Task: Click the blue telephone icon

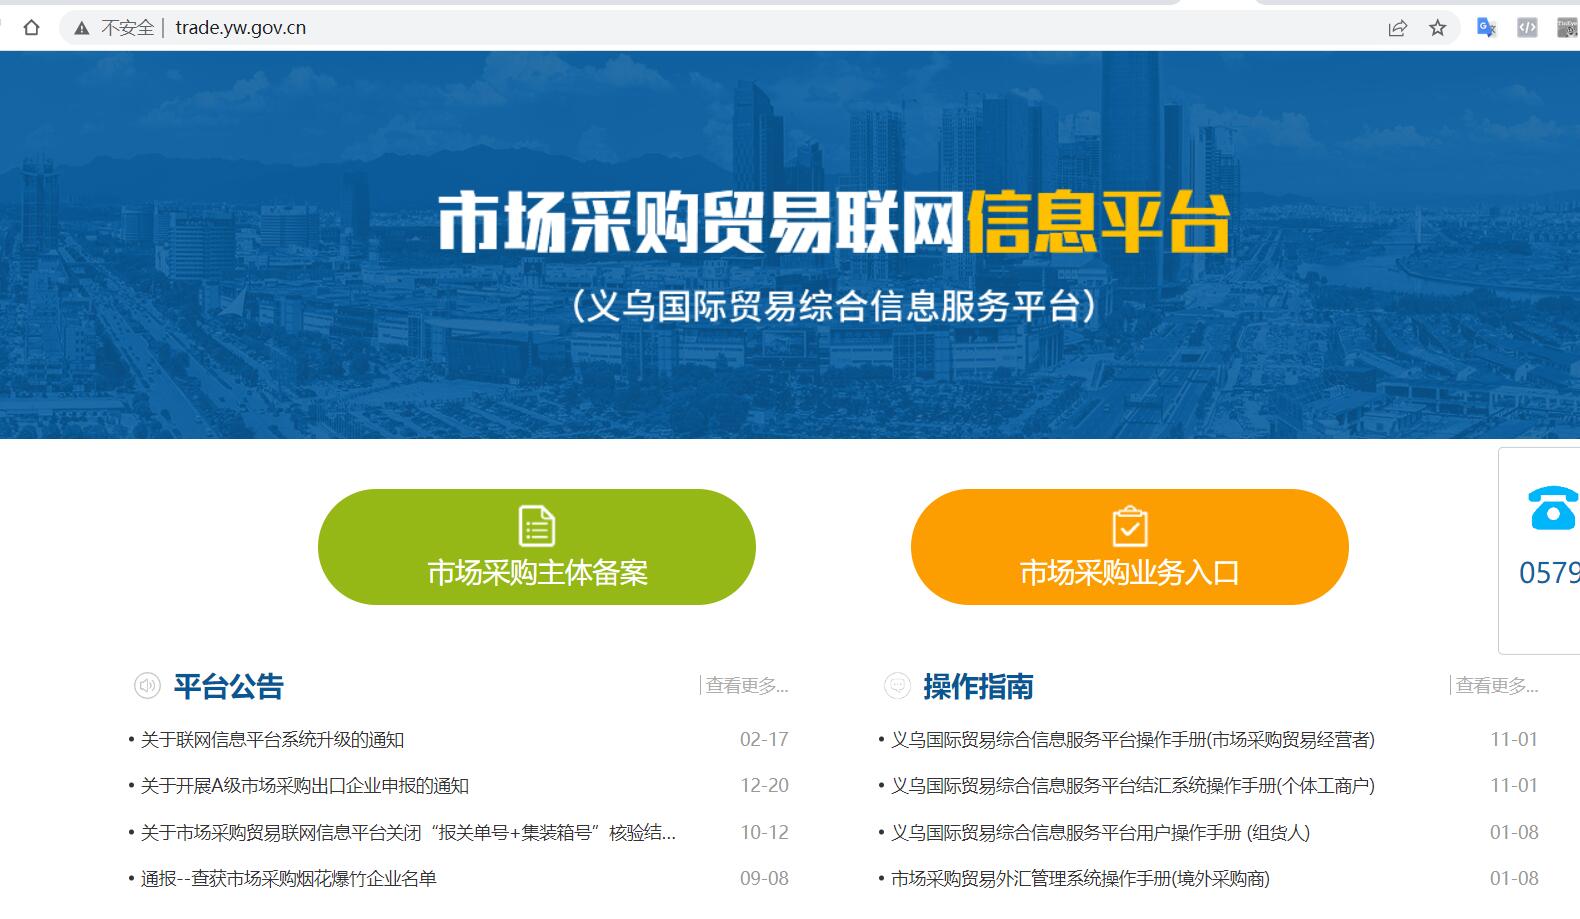Action: tap(1554, 507)
